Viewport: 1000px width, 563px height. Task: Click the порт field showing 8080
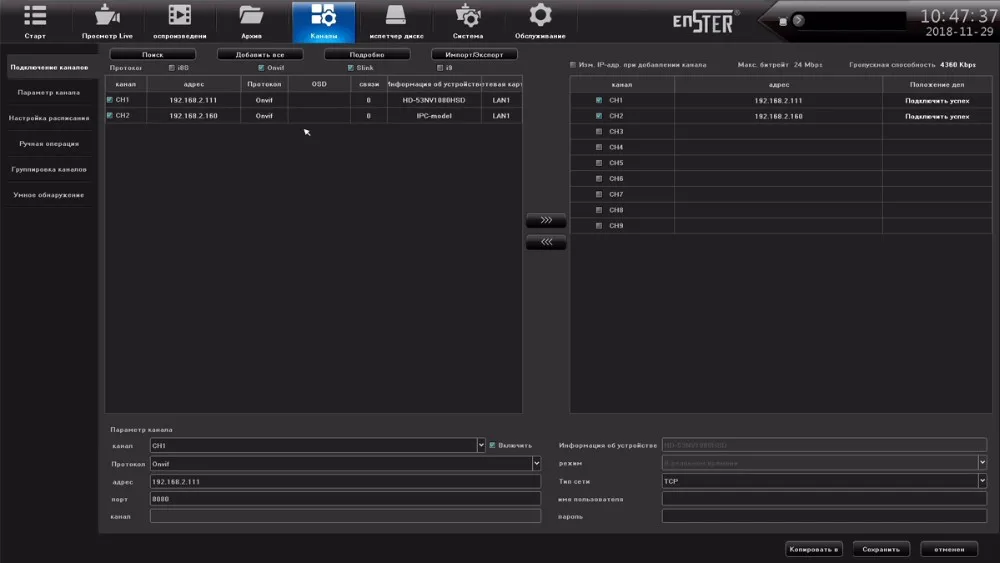coord(345,499)
